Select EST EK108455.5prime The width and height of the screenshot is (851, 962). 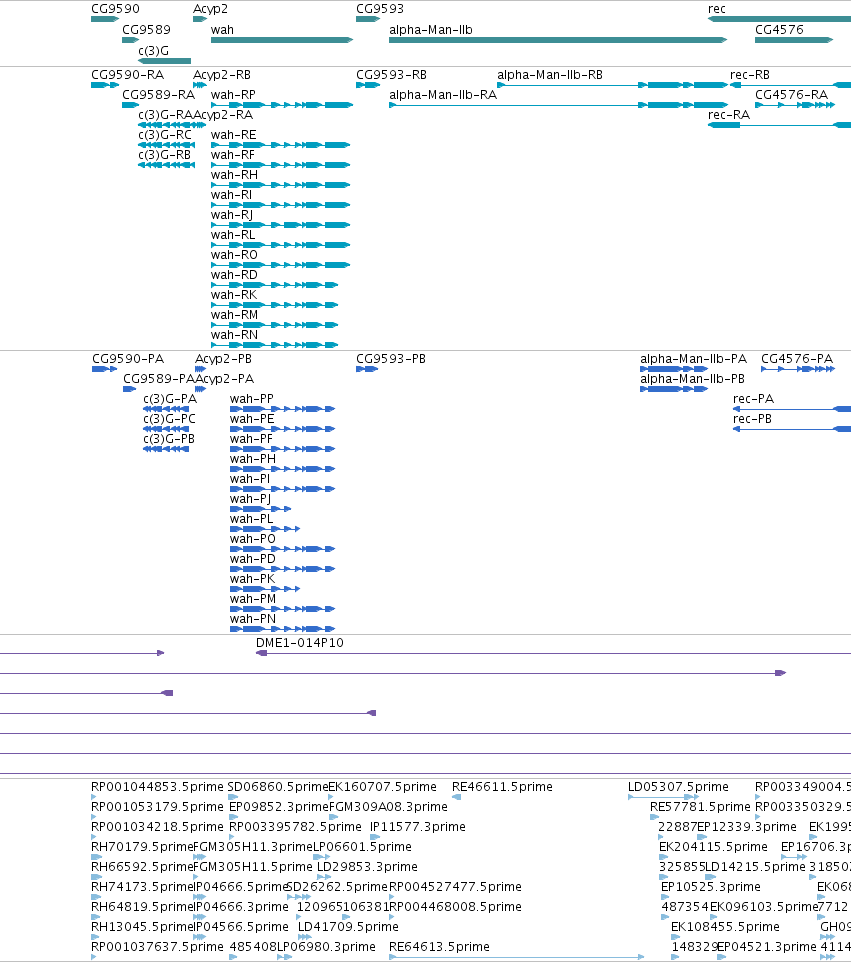click(725, 926)
